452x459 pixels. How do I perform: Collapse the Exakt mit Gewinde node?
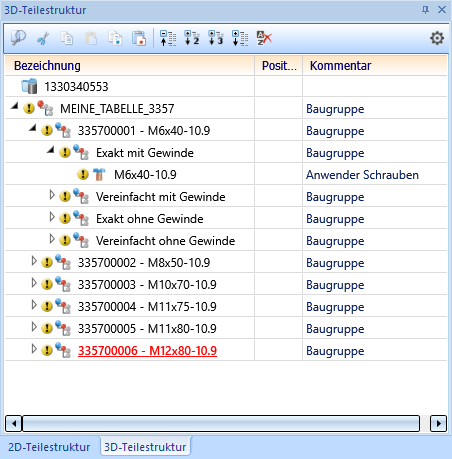pos(50,150)
